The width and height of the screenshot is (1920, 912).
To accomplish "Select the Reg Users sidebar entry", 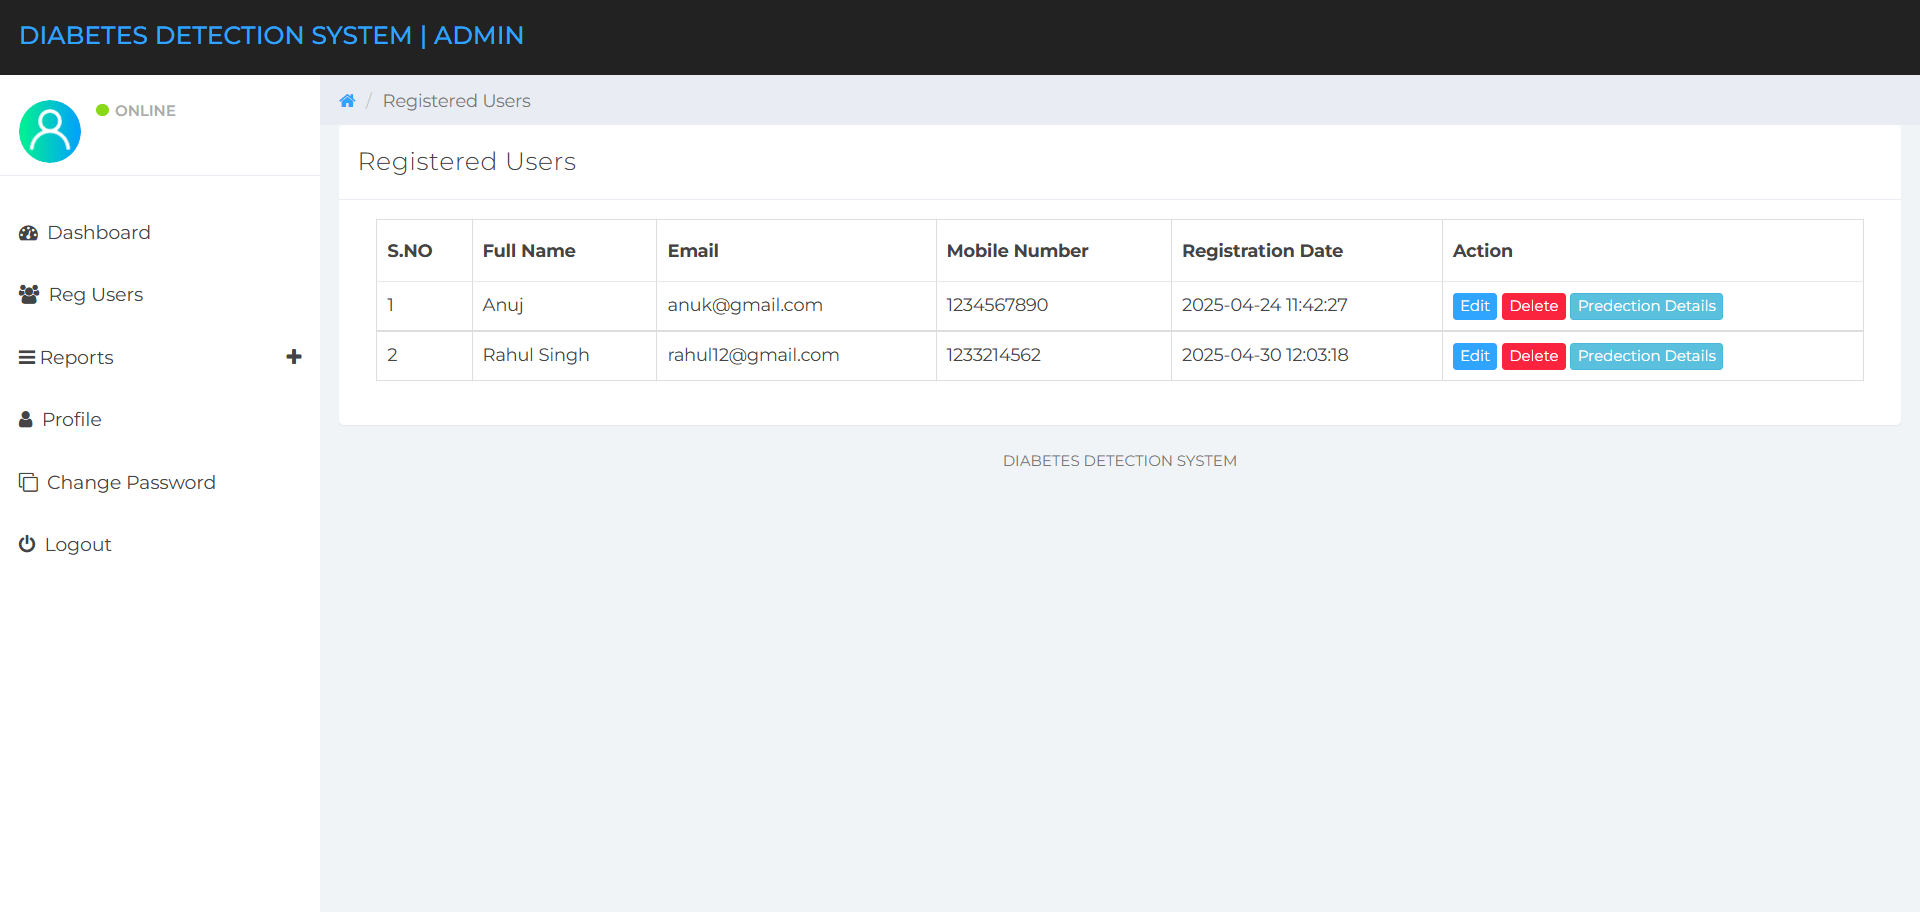I will pyautogui.click(x=95, y=294).
